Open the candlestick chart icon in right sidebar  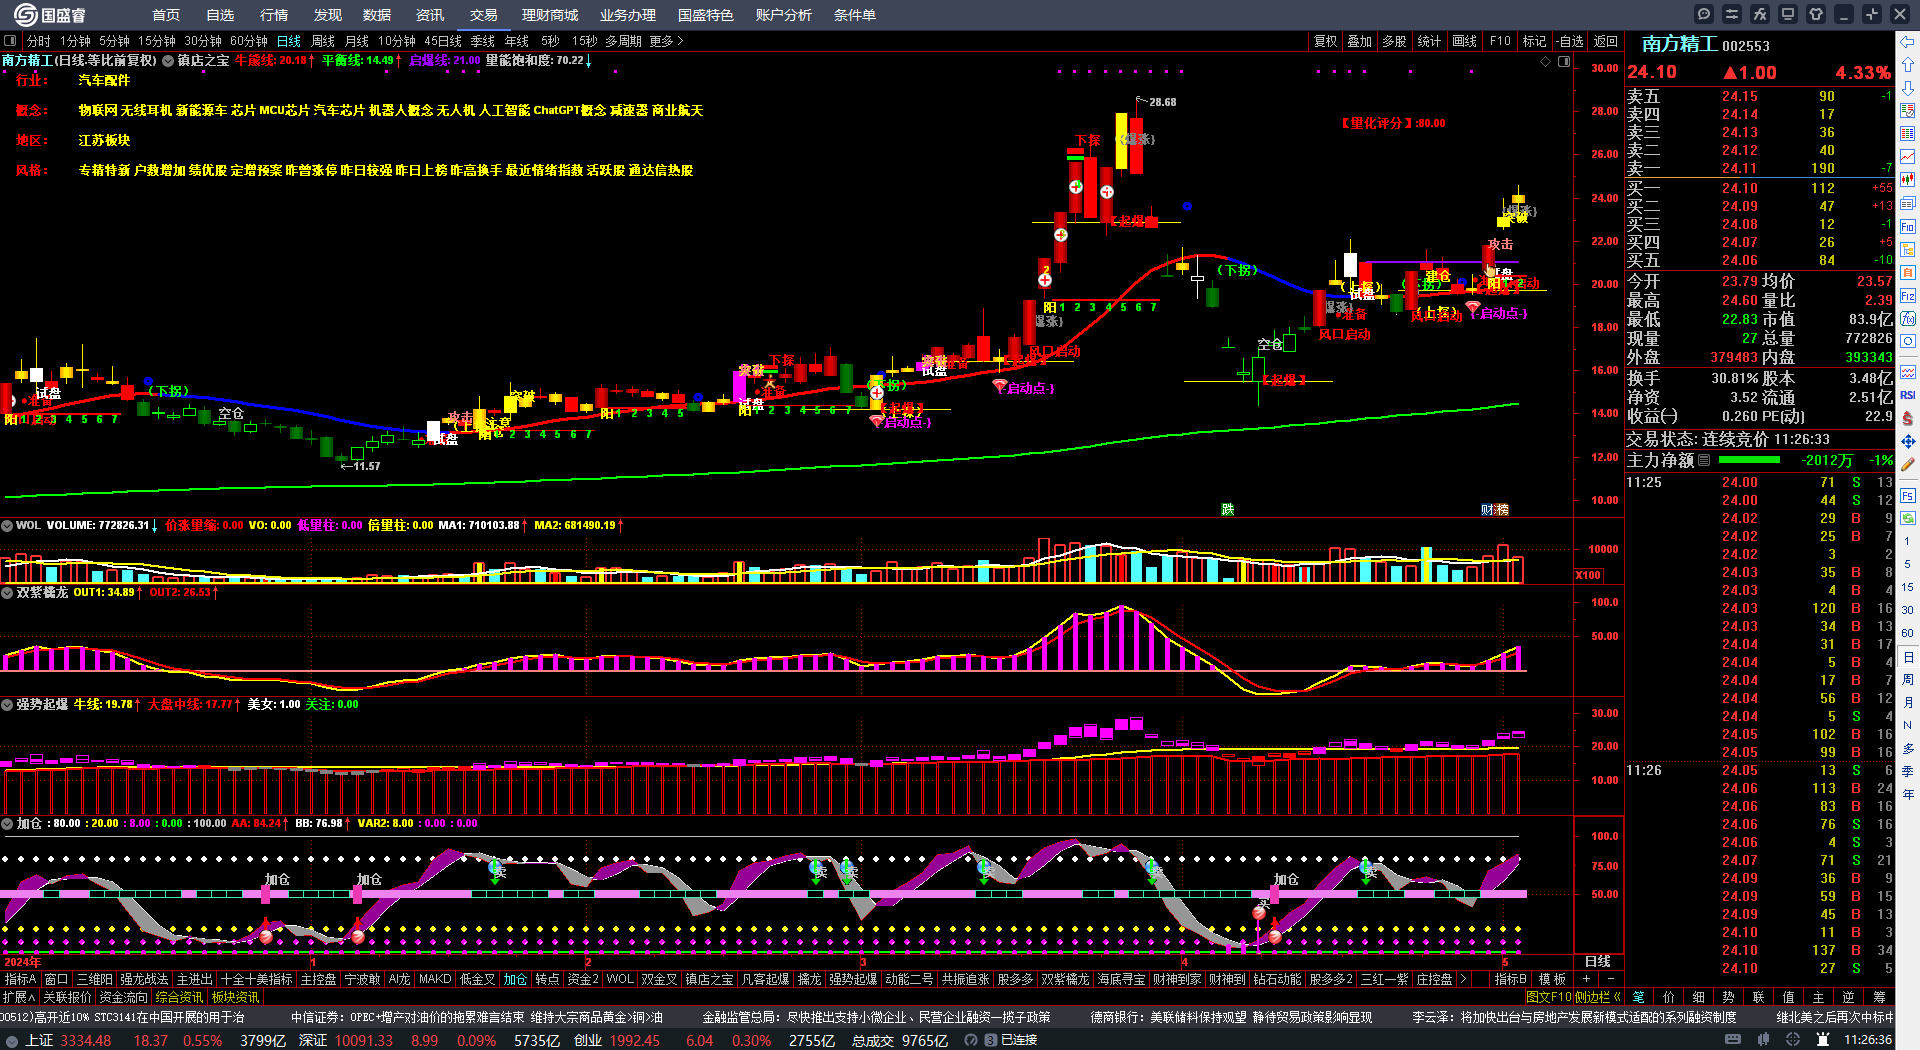[1908, 179]
